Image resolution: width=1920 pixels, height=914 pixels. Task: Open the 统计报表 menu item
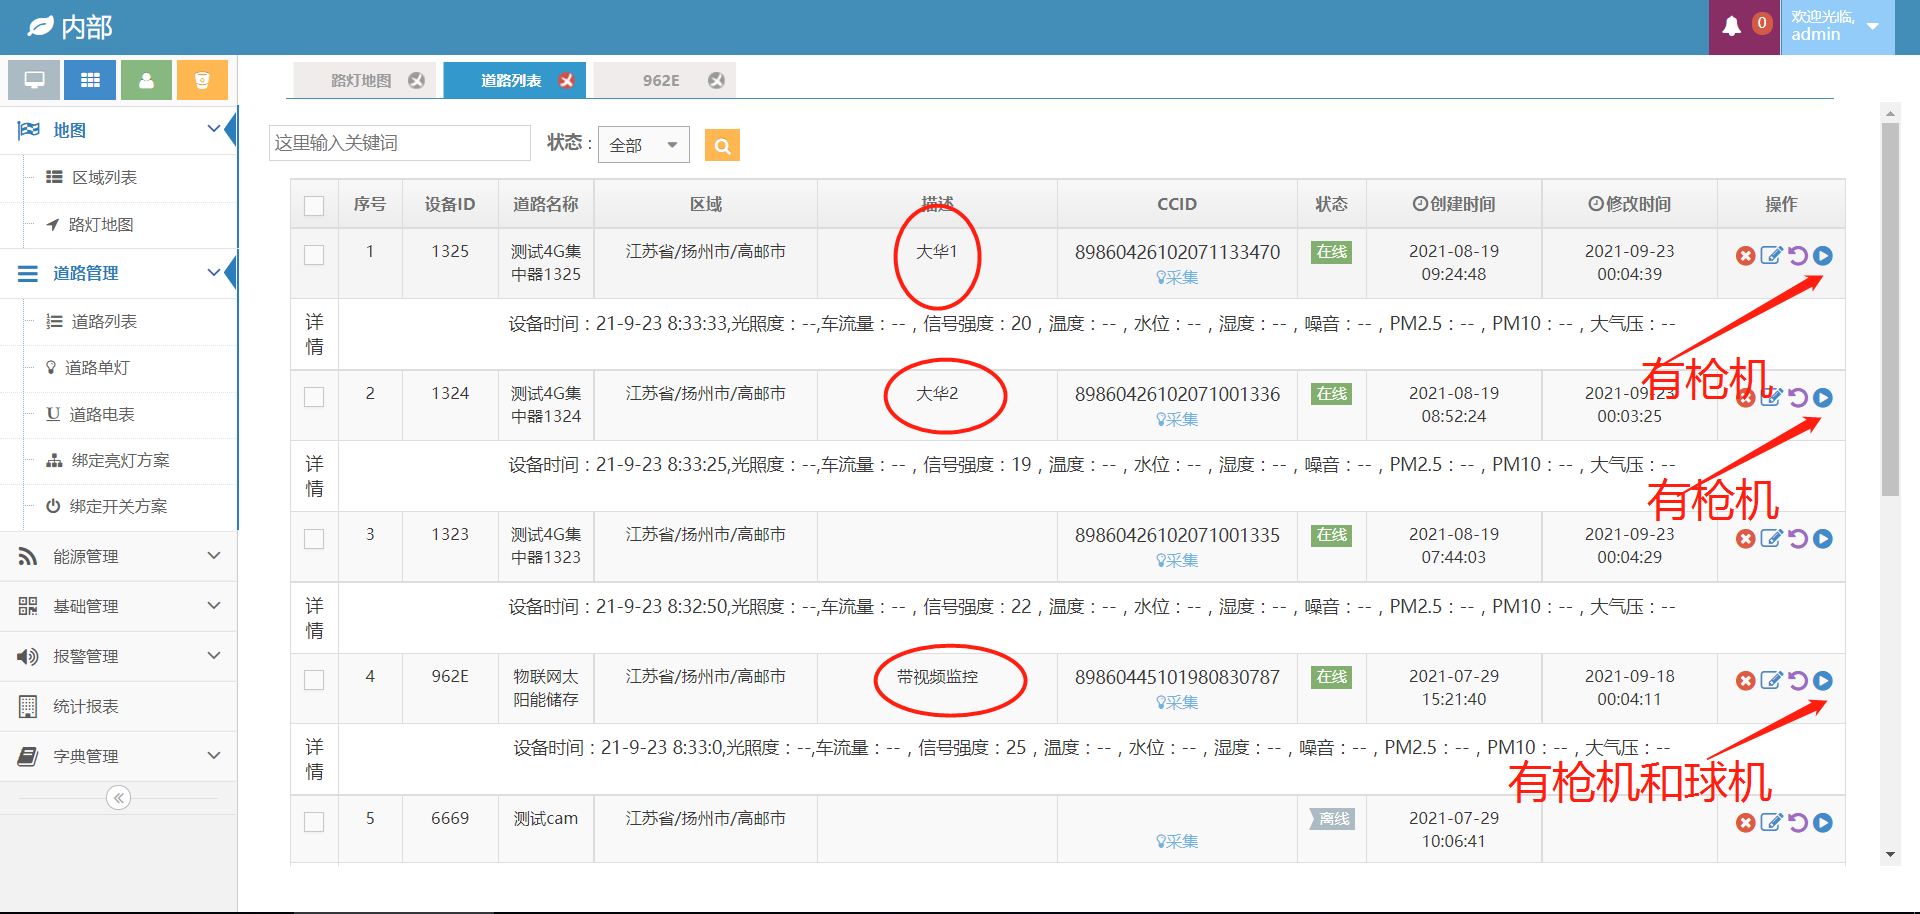[118, 706]
